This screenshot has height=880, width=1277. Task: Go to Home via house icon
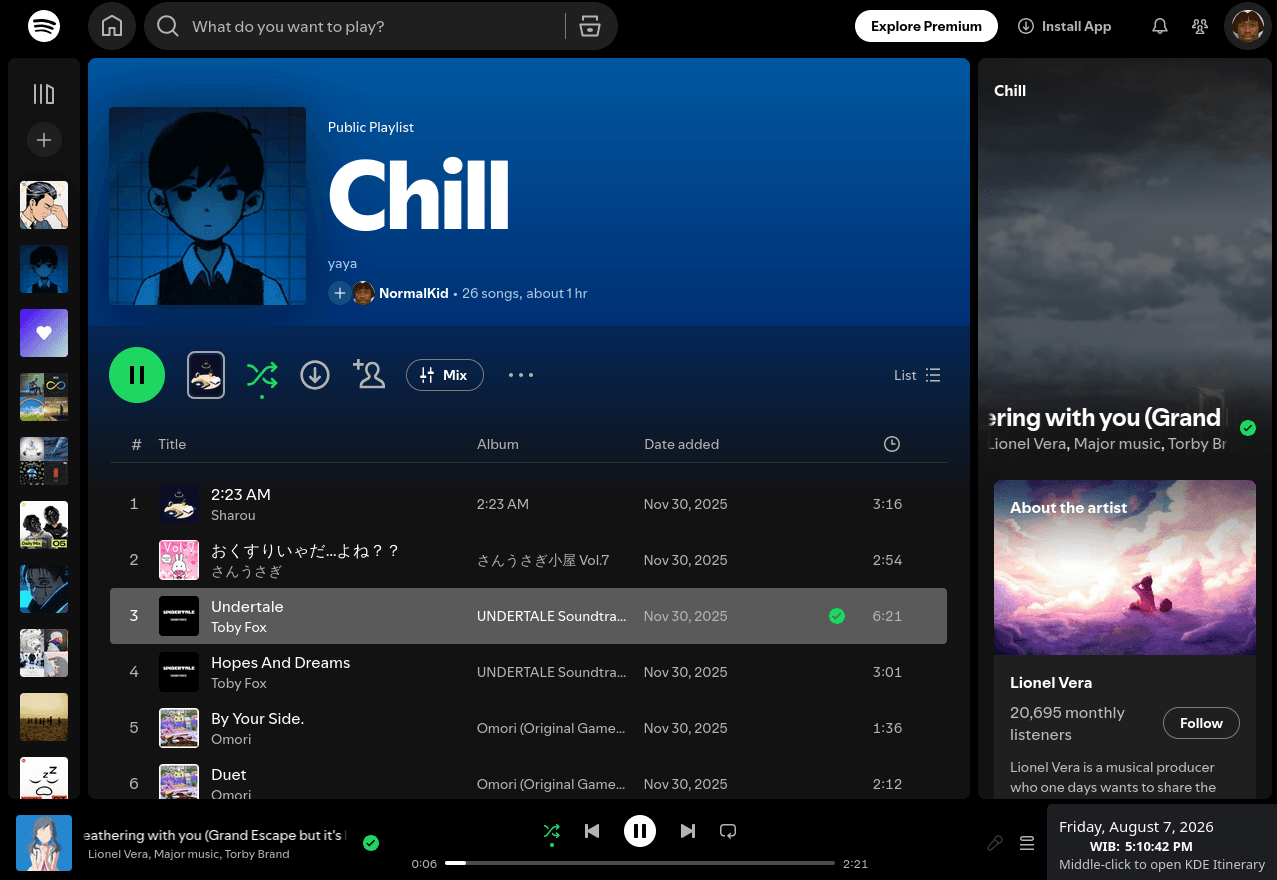pos(112,26)
